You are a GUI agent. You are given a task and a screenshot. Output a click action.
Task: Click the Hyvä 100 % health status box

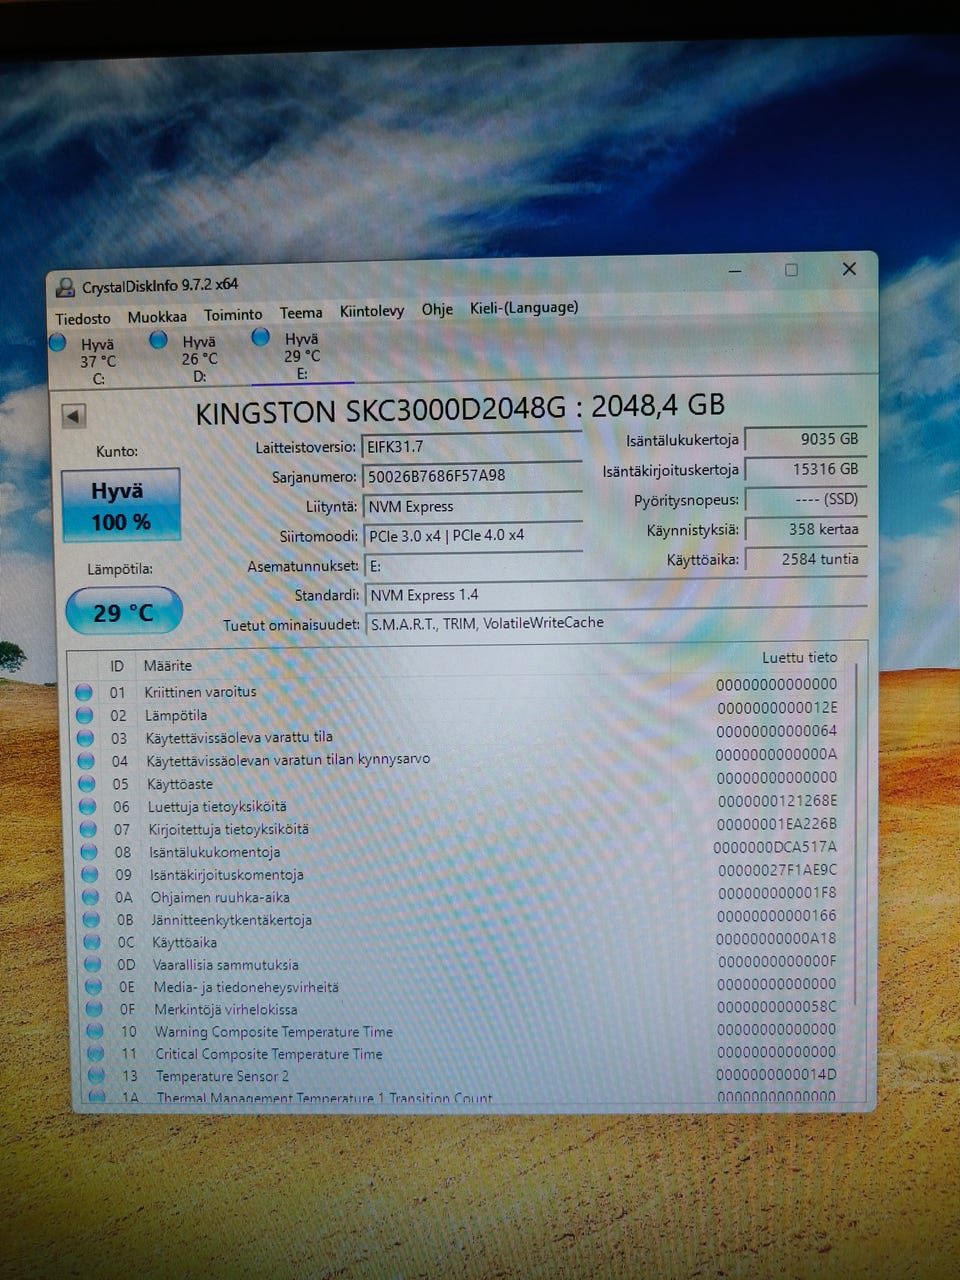(121, 506)
